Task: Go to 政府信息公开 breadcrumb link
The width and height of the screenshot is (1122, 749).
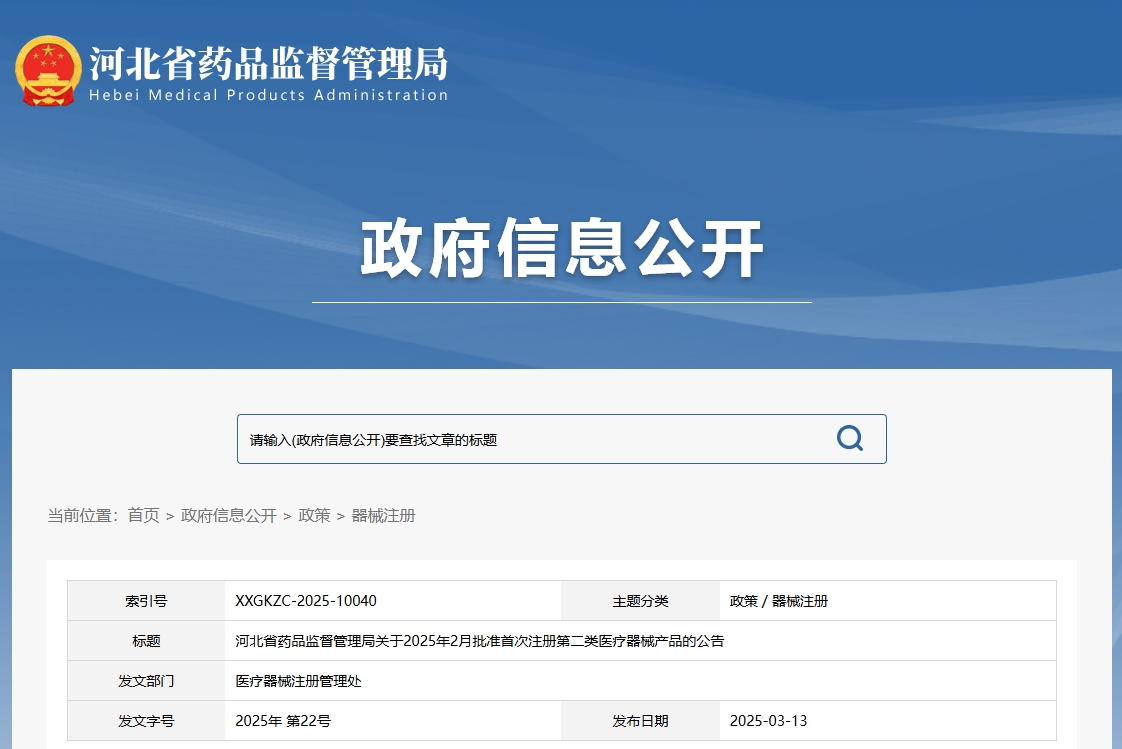Action: [x=228, y=516]
